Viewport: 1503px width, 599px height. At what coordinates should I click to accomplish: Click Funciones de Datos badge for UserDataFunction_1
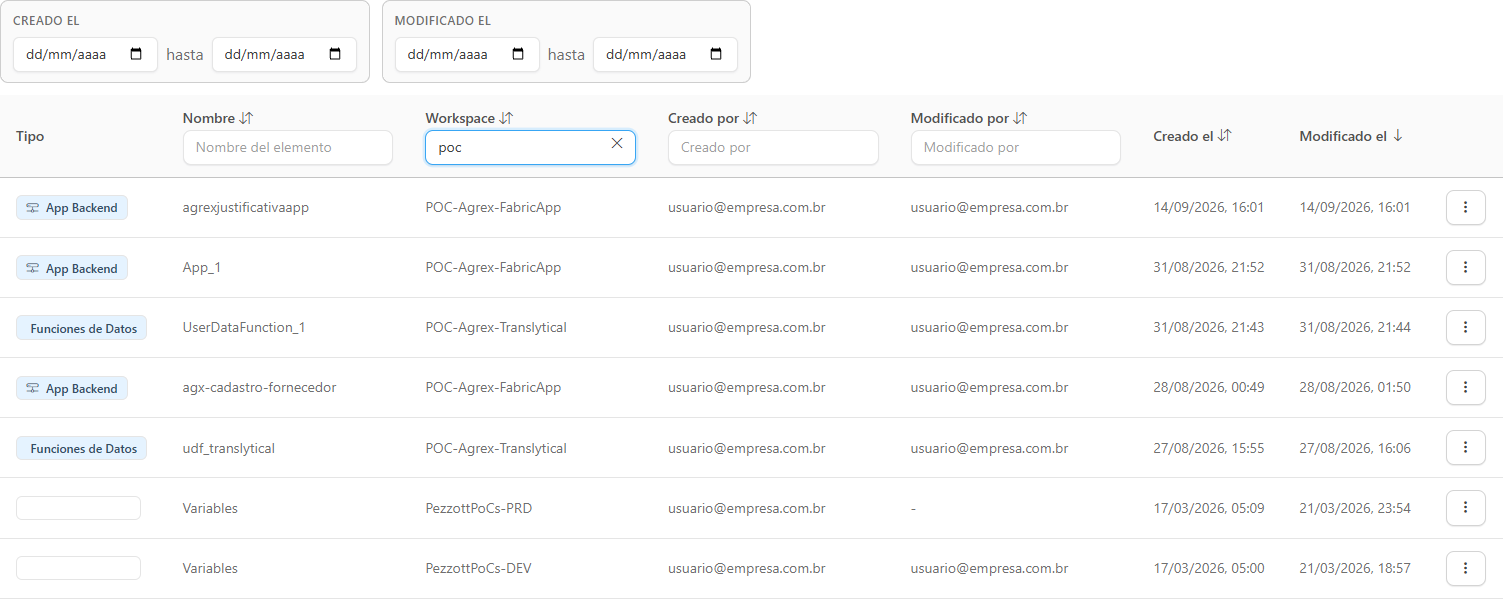[x=81, y=328]
